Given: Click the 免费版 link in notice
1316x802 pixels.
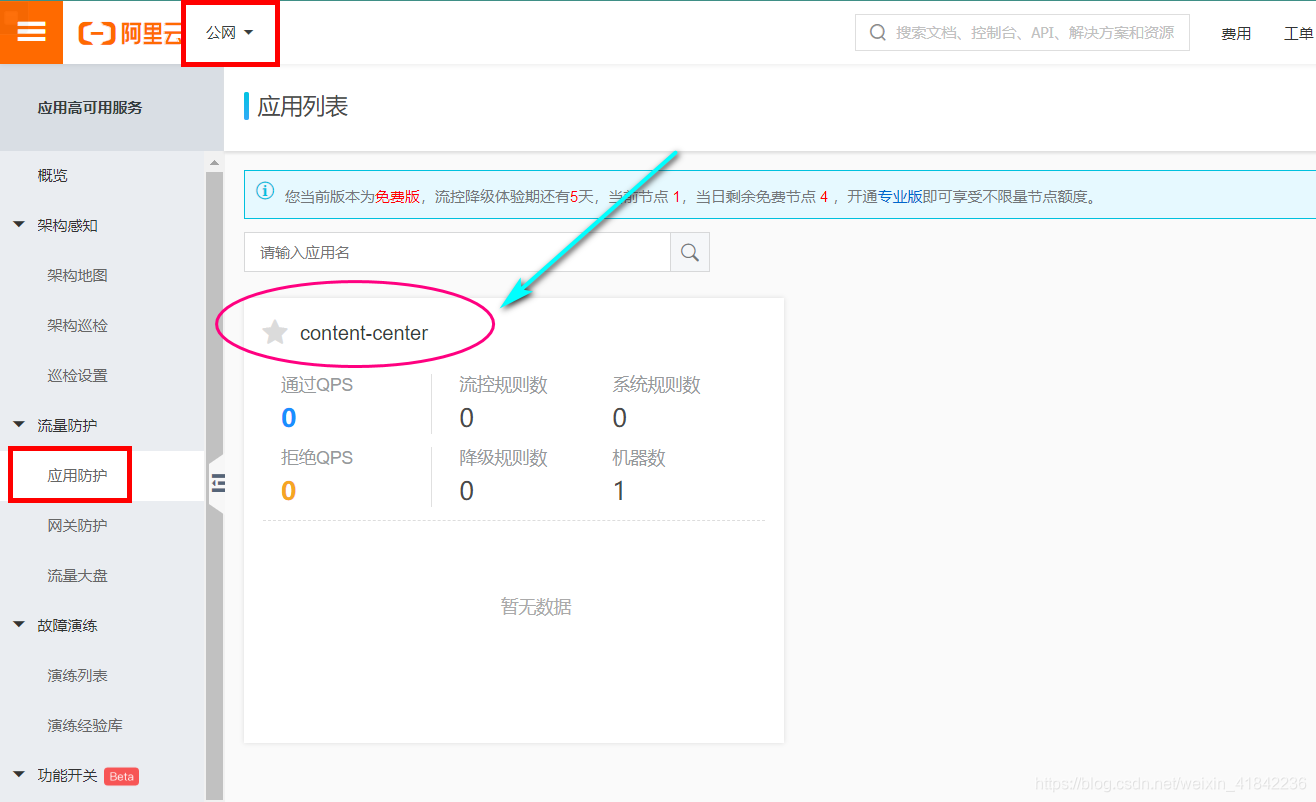Looking at the screenshot, I should pyautogui.click(x=397, y=197).
